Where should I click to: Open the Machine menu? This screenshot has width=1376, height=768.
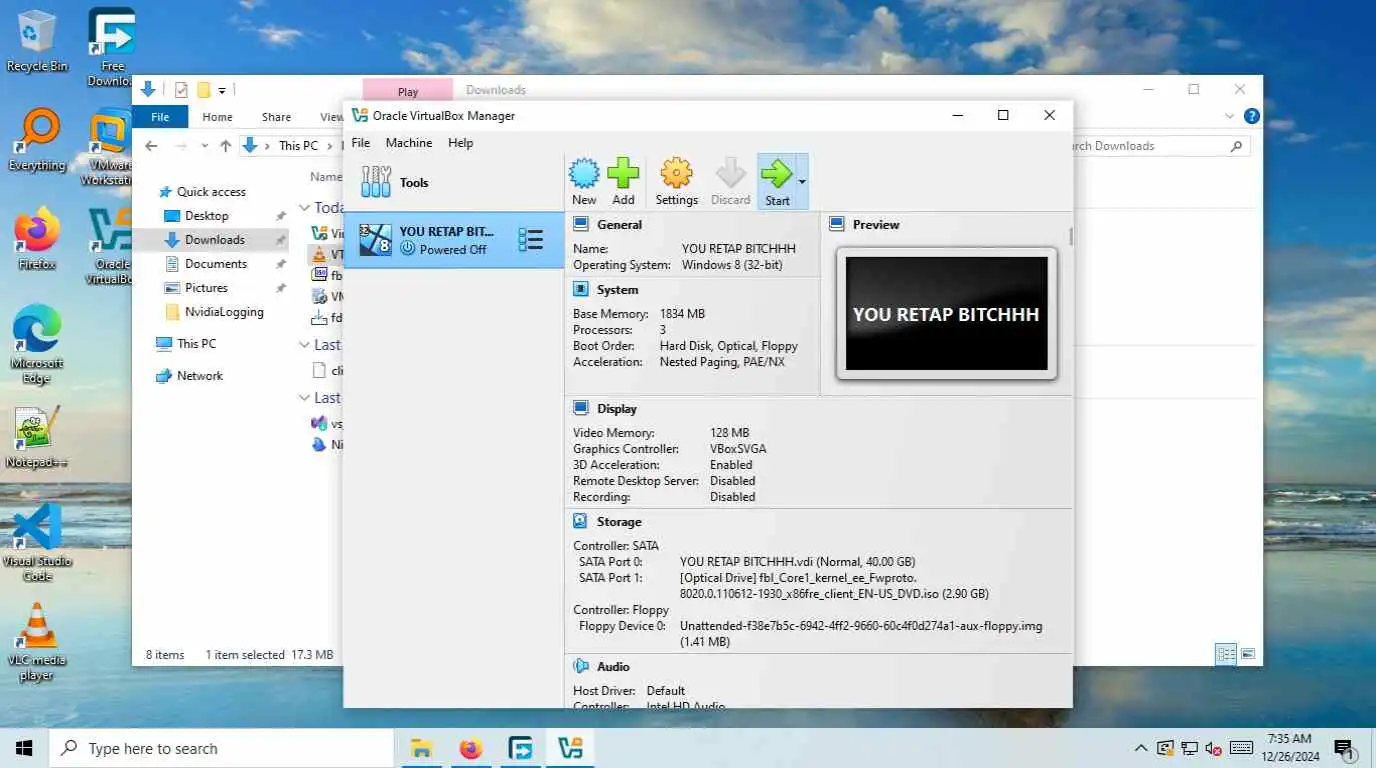point(409,143)
